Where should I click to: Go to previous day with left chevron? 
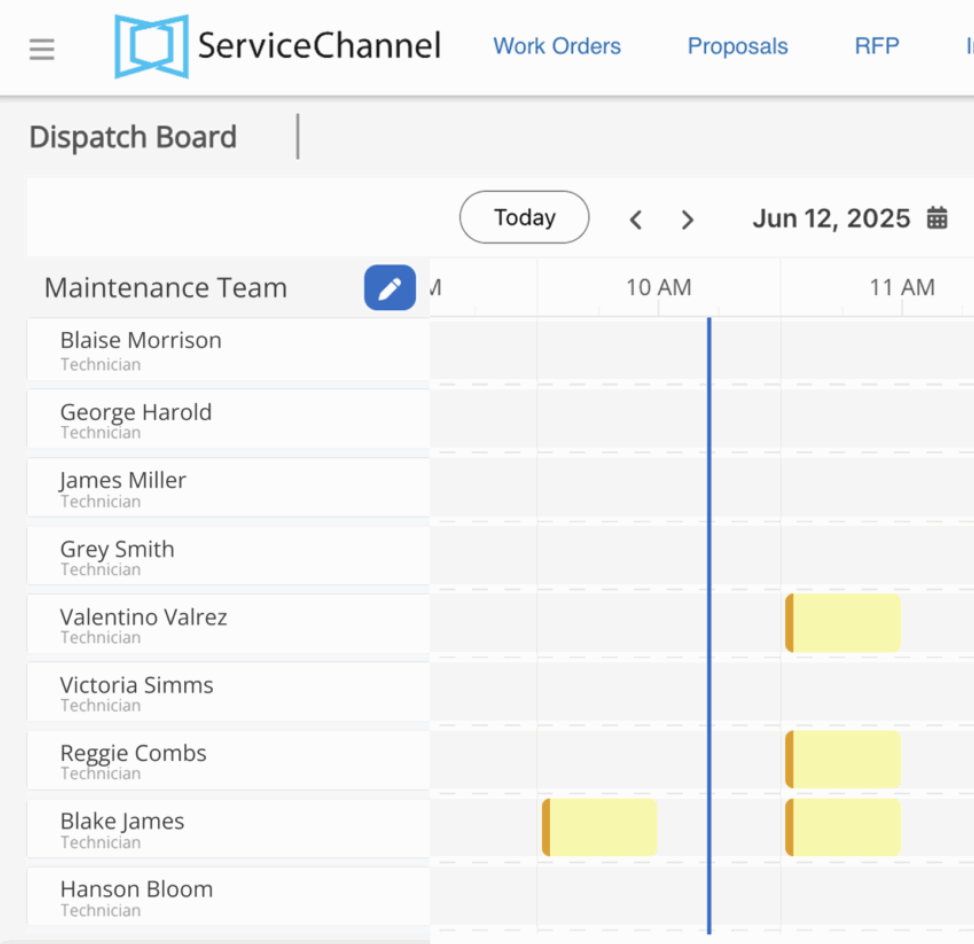click(635, 219)
